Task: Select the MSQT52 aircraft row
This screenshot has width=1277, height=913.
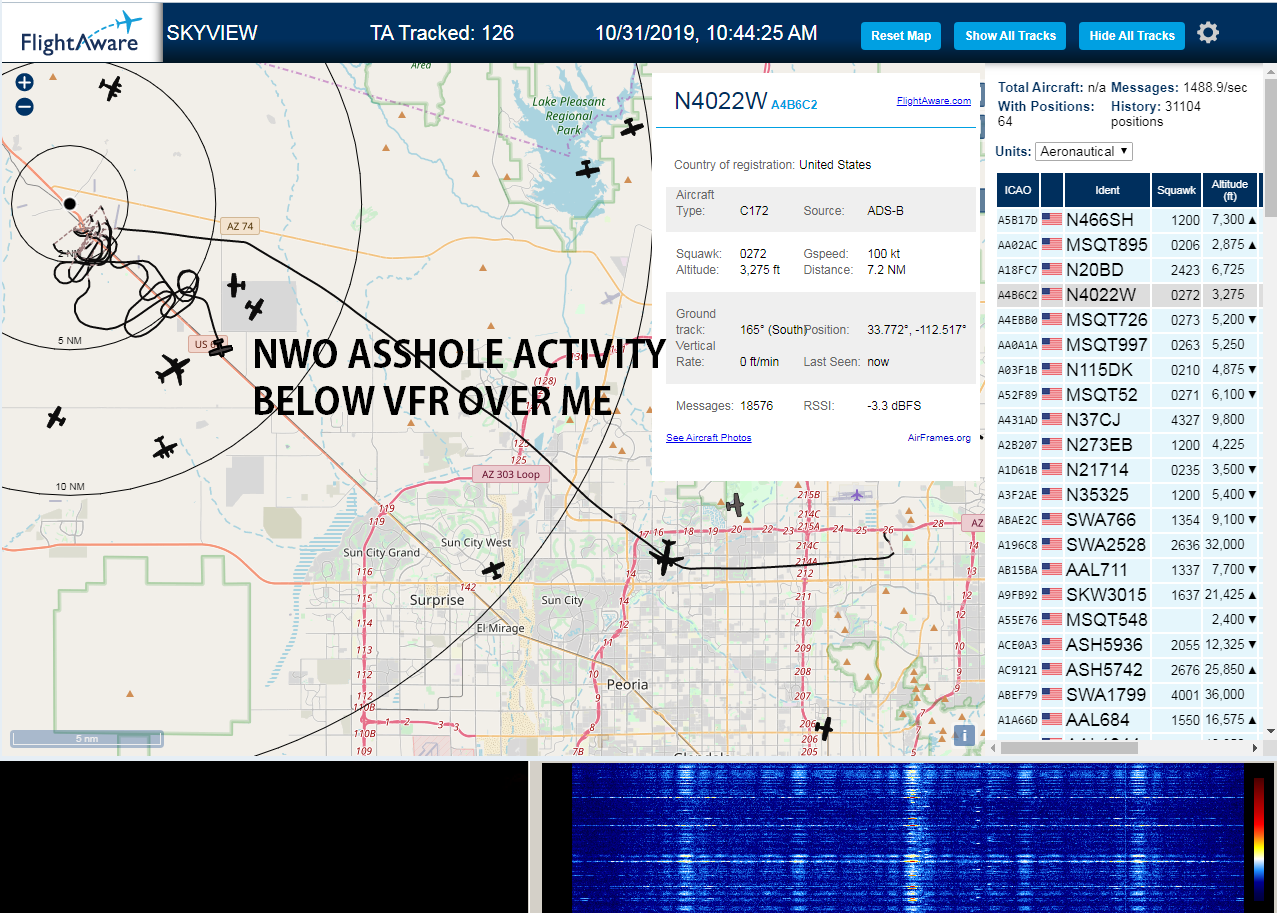Action: pyautogui.click(x=1128, y=394)
